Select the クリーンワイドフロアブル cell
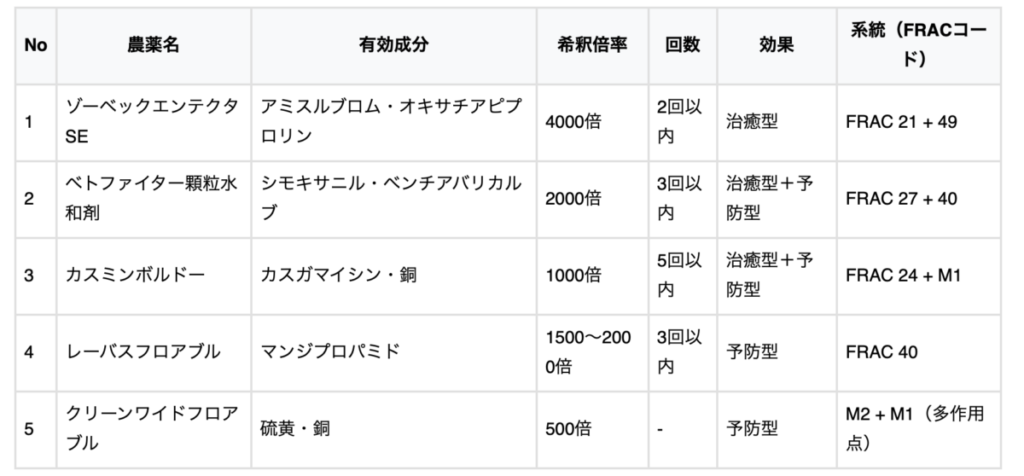1024x476 pixels. click(153, 430)
